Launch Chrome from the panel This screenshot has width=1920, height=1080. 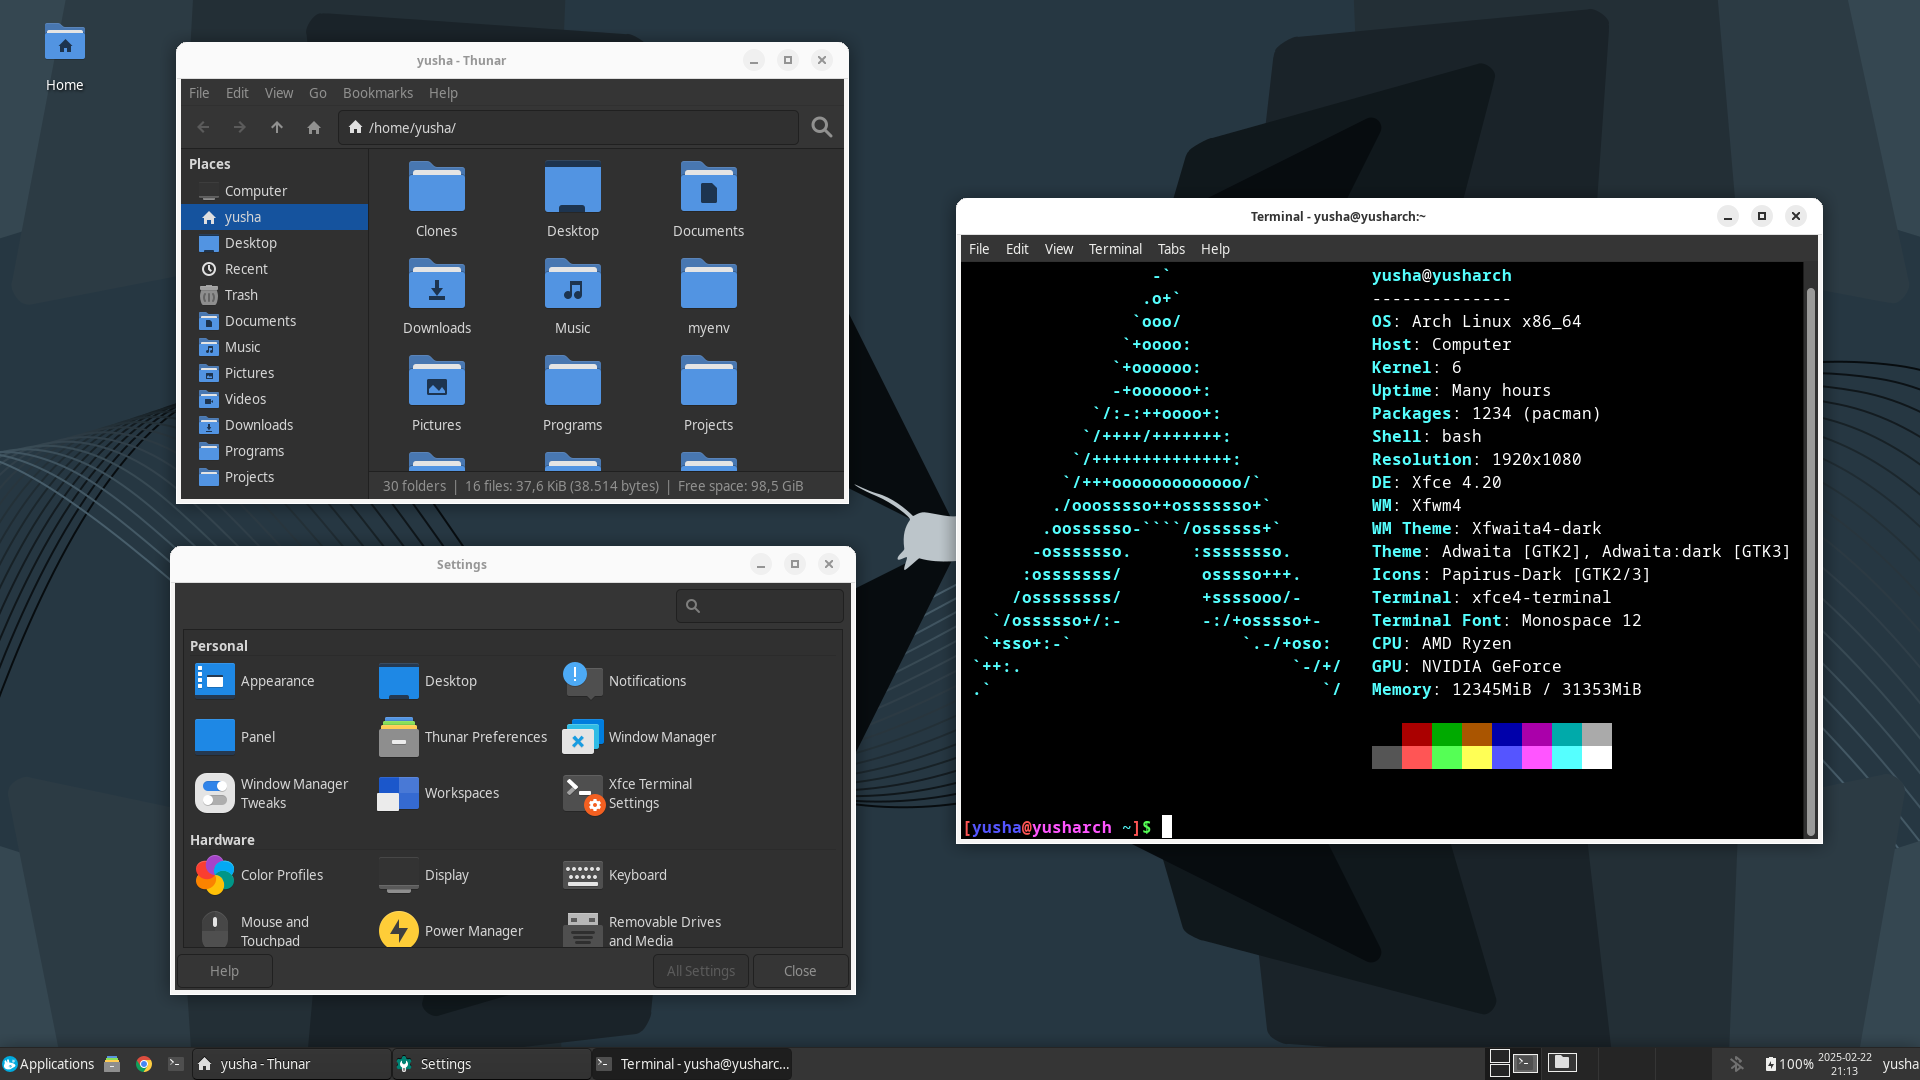[144, 1063]
